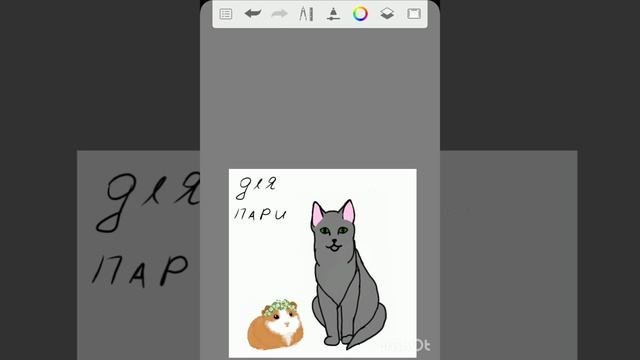This screenshot has width=640, height=360.
Task: Open the color wheel picker
Action: pyautogui.click(x=360, y=14)
